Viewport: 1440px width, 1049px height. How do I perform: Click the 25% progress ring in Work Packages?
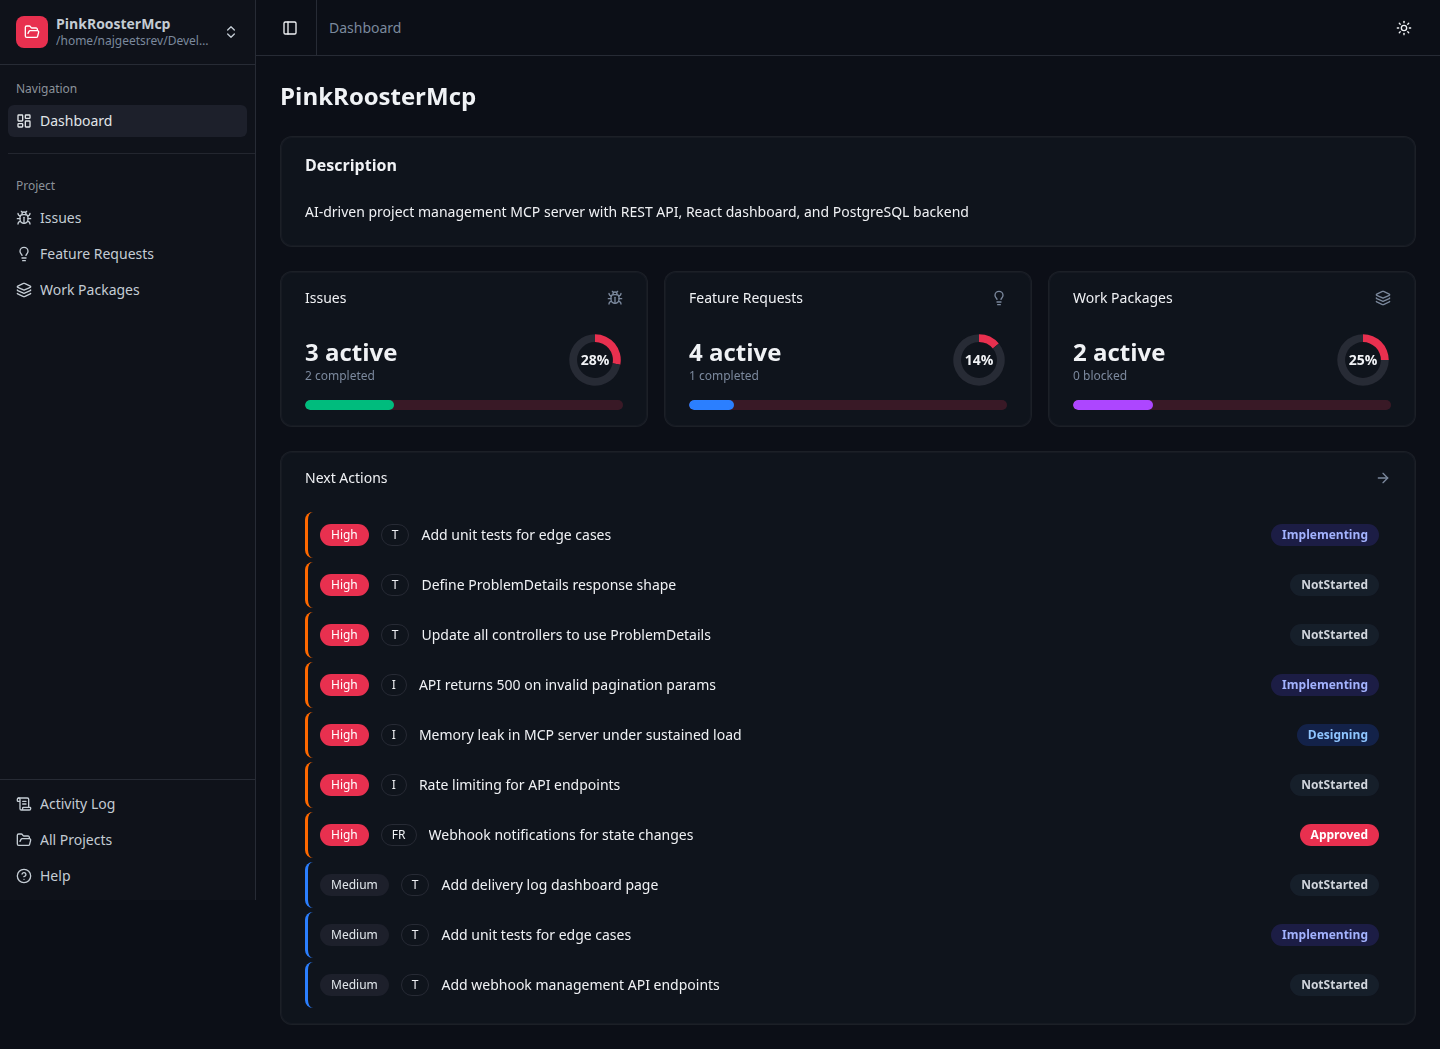(1363, 360)
